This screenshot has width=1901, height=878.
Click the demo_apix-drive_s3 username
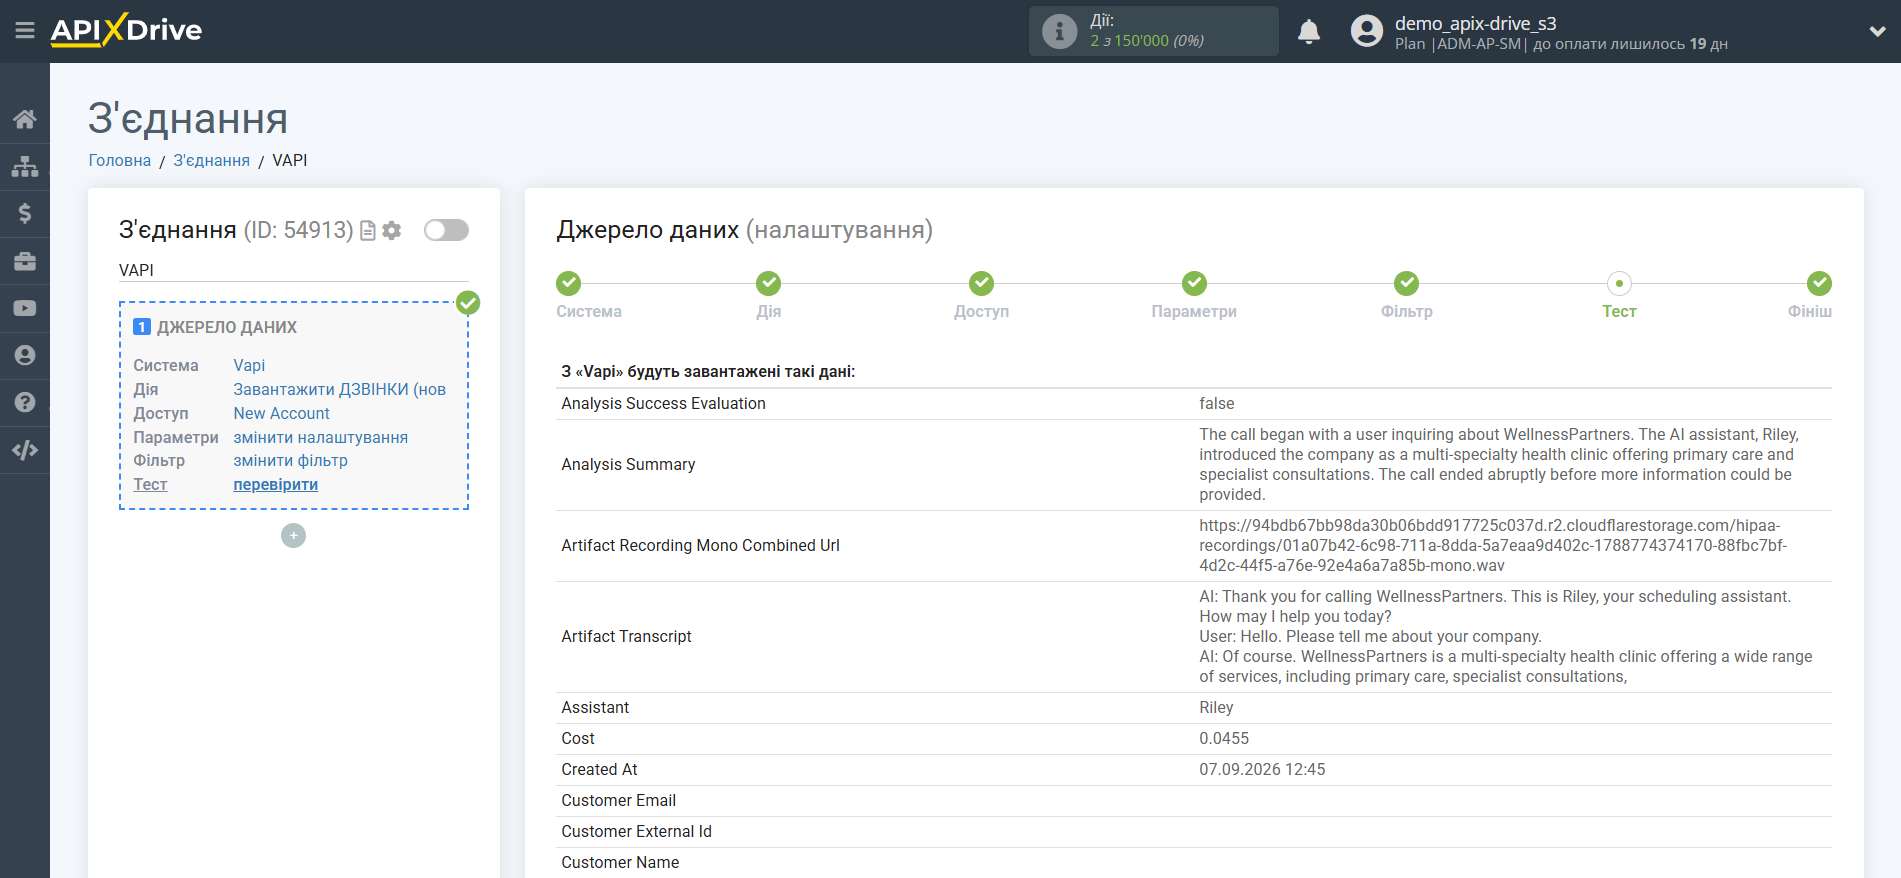tap(1475, 23)
